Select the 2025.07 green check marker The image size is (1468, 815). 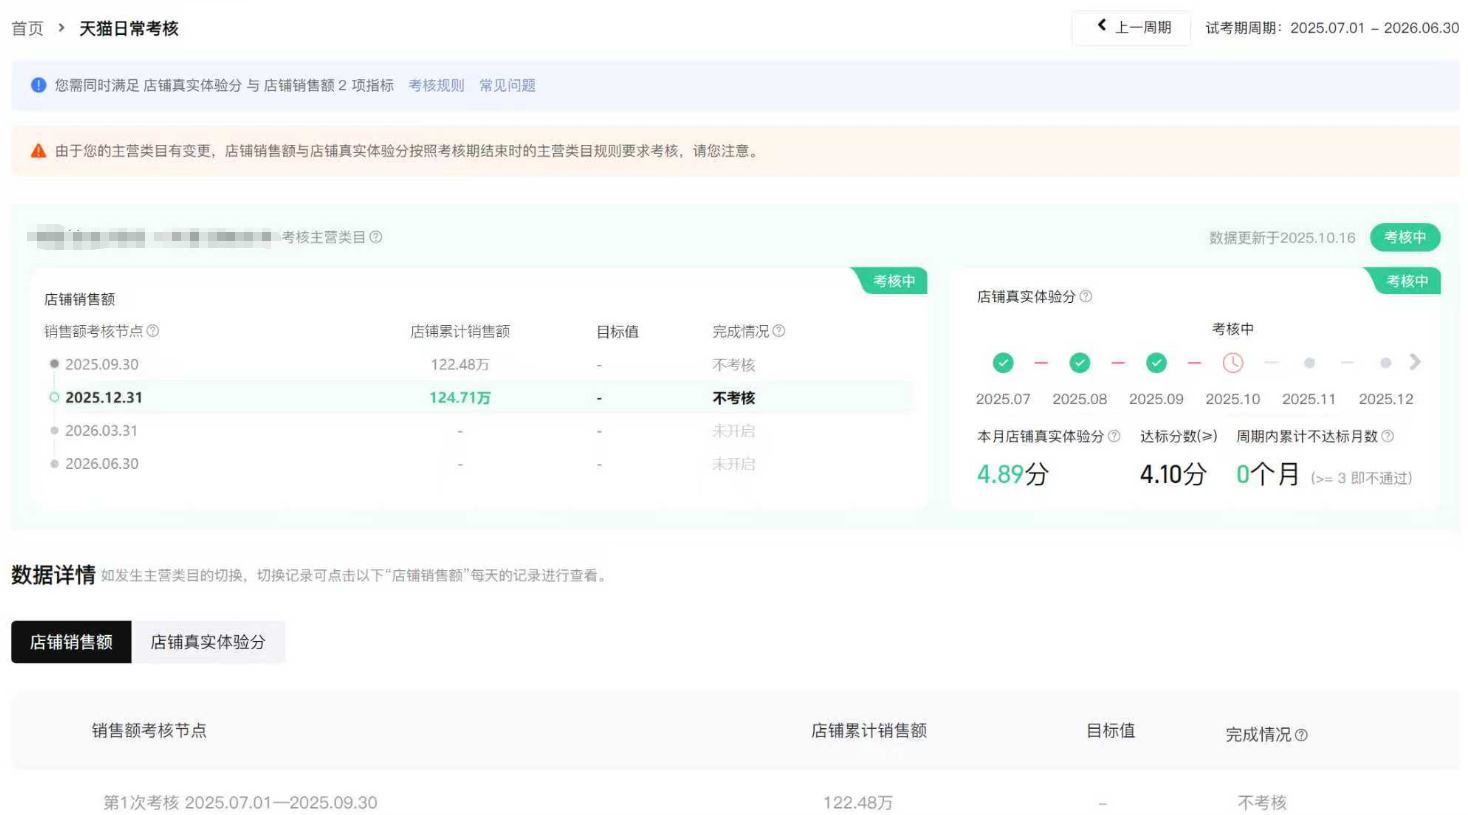(x=1003, y=363)
